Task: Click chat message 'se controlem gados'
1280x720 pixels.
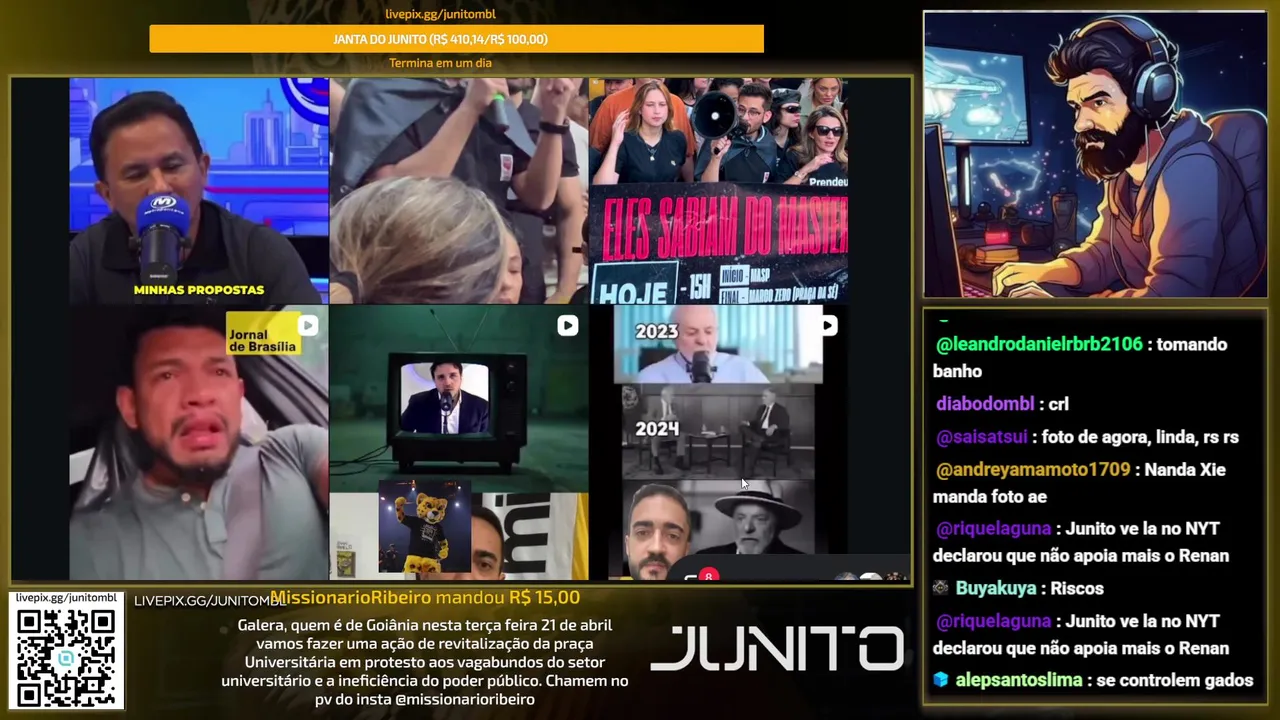Action: [1175, 680]
